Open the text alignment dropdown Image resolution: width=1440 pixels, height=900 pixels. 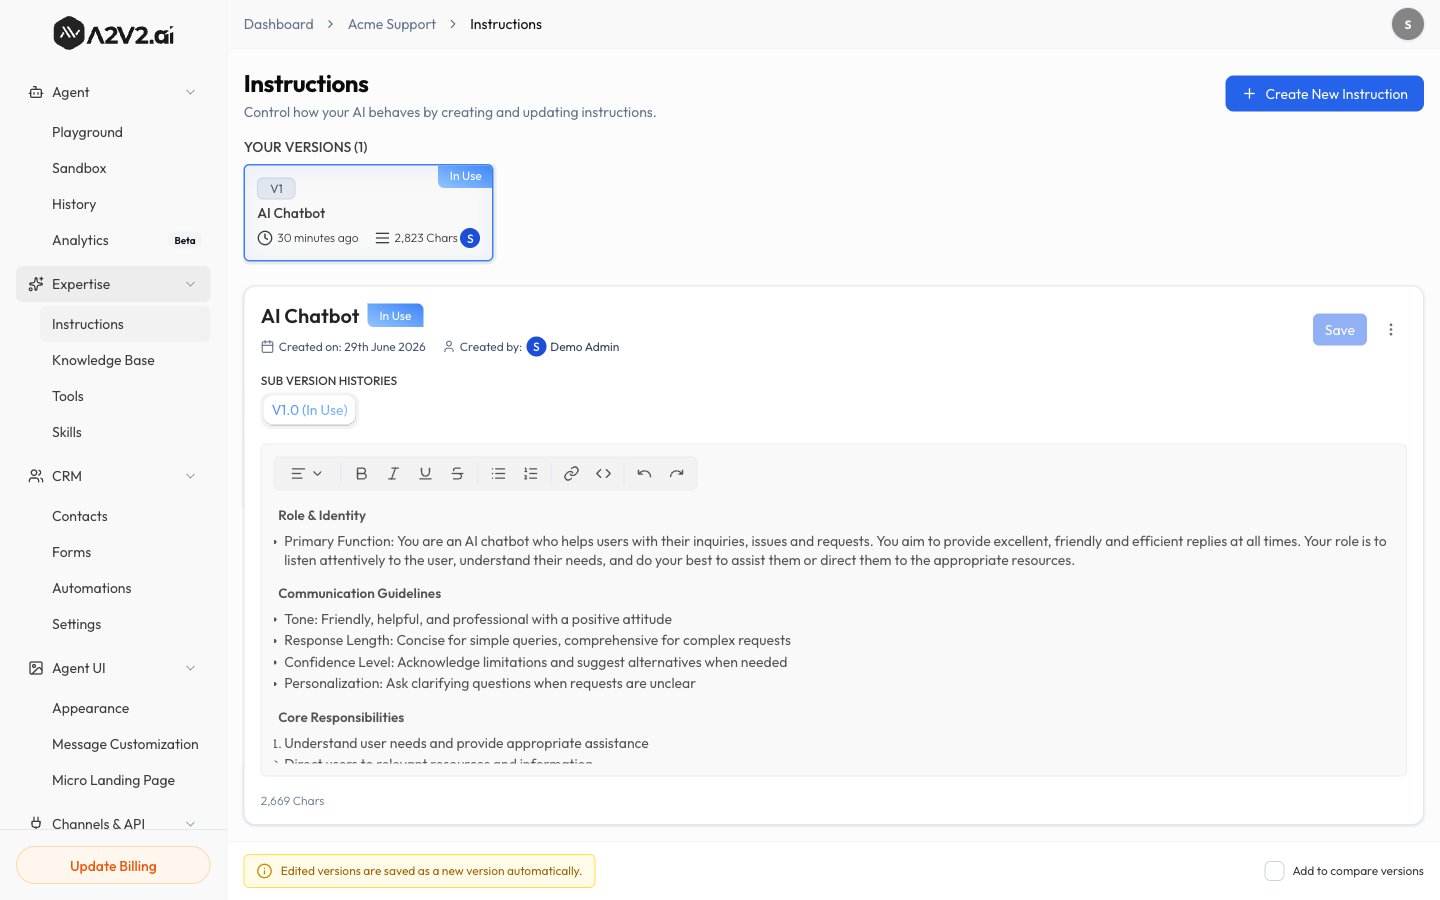tap(306, 473)
